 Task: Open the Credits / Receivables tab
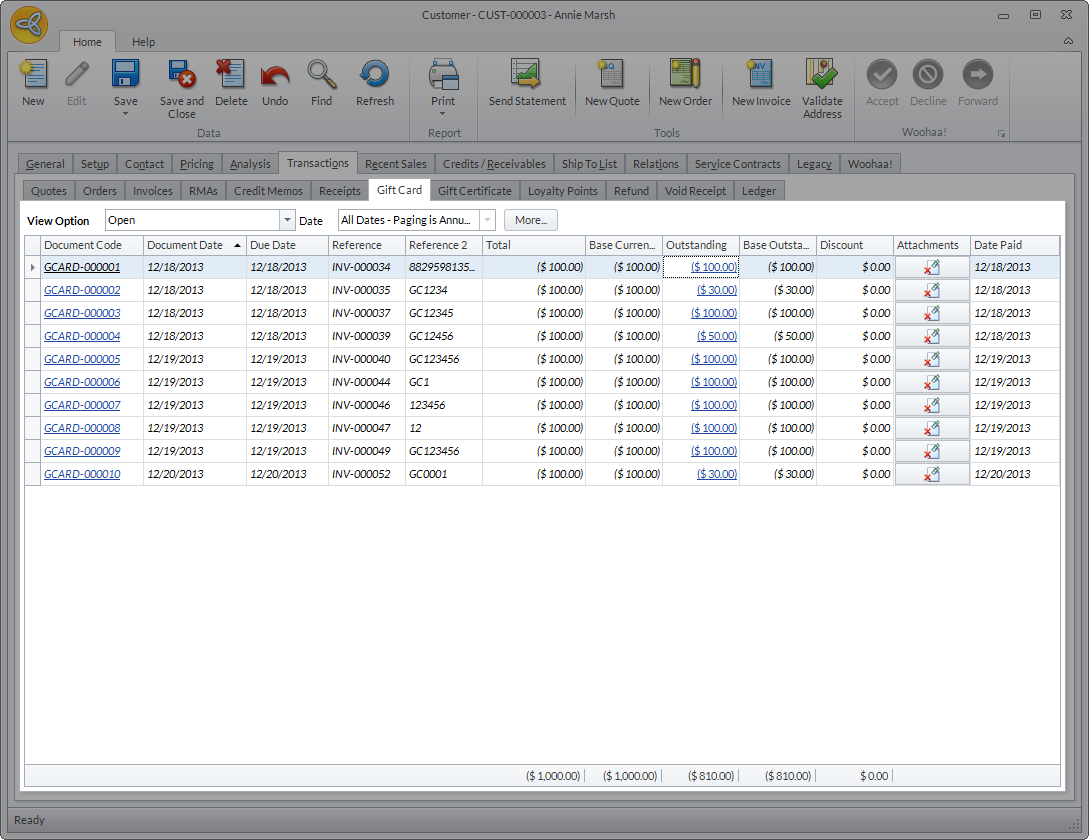point(494,164)
